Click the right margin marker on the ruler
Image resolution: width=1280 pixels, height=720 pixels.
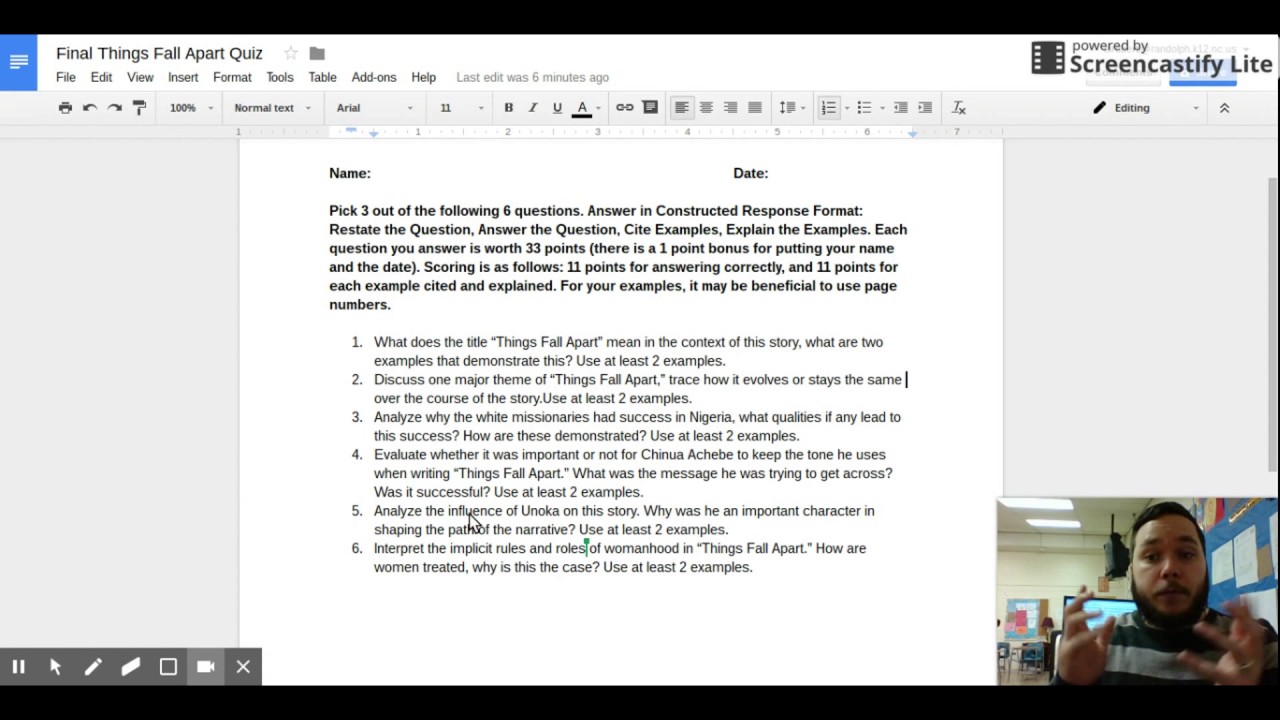coord(912,133)
